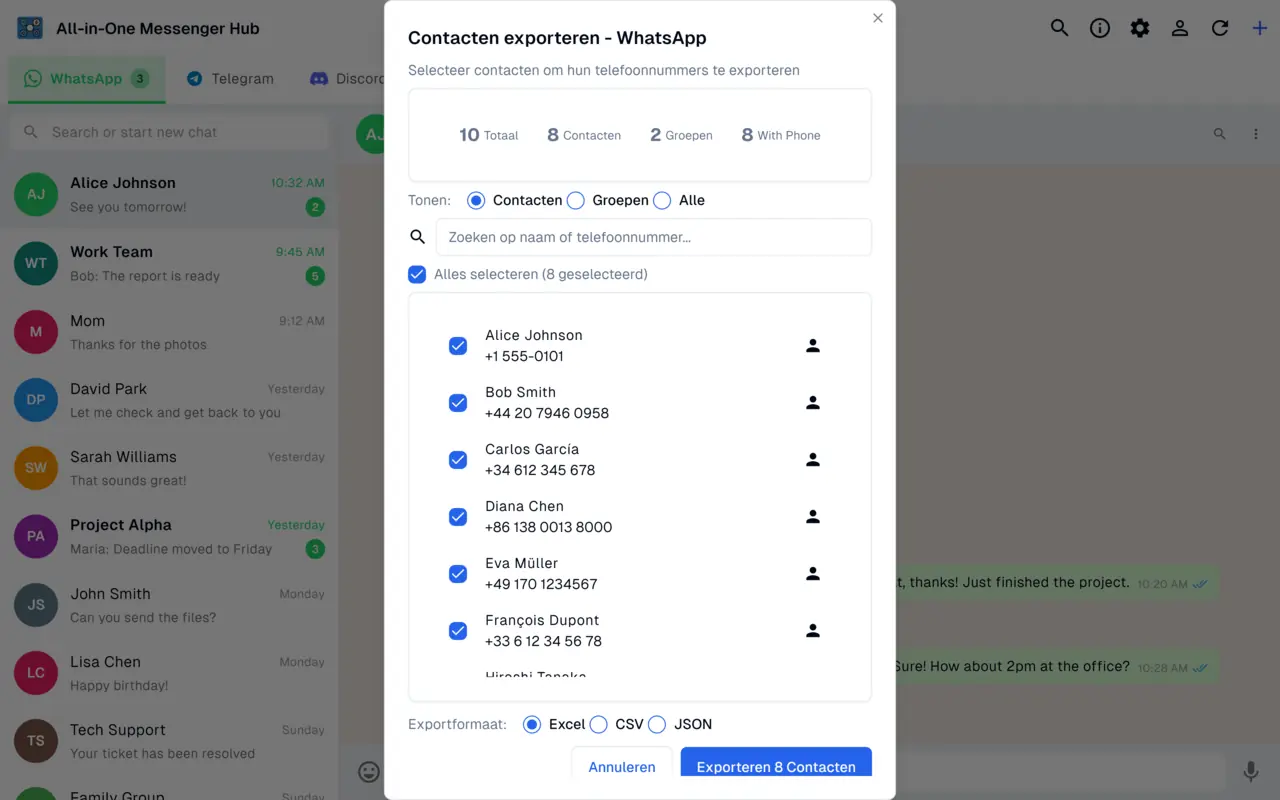This screenshot has height=800, width=1280.
Task: Uncheck the Alice Johnson checkbox
Action: click(x=458, y=346)
